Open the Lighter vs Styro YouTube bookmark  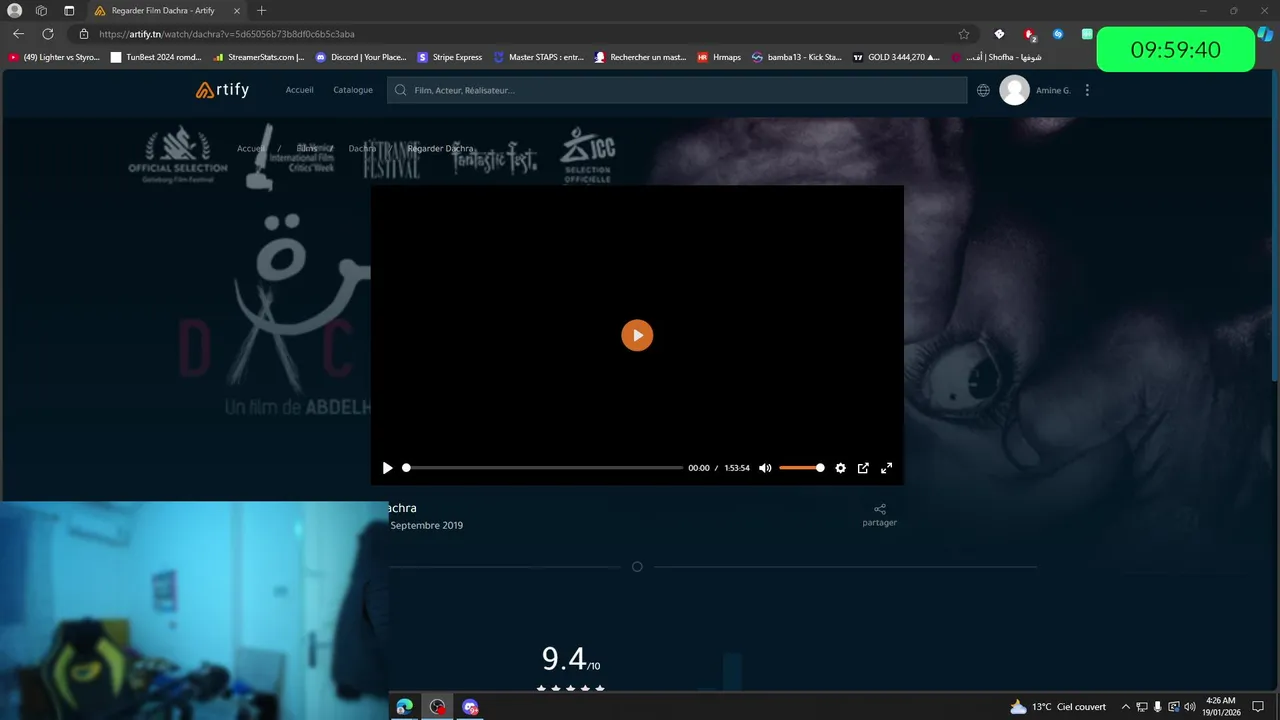(x=54, y=57)
